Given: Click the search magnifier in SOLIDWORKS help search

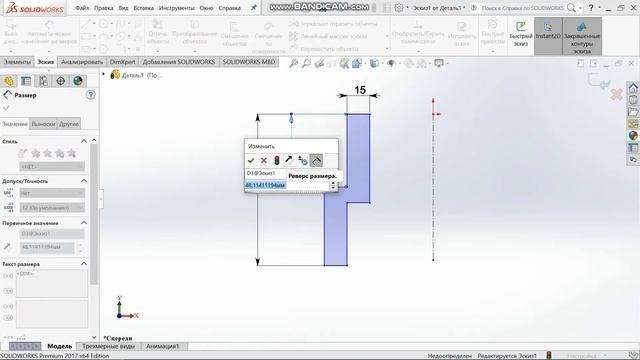Looking at the screenshot, I should (571, 8).
